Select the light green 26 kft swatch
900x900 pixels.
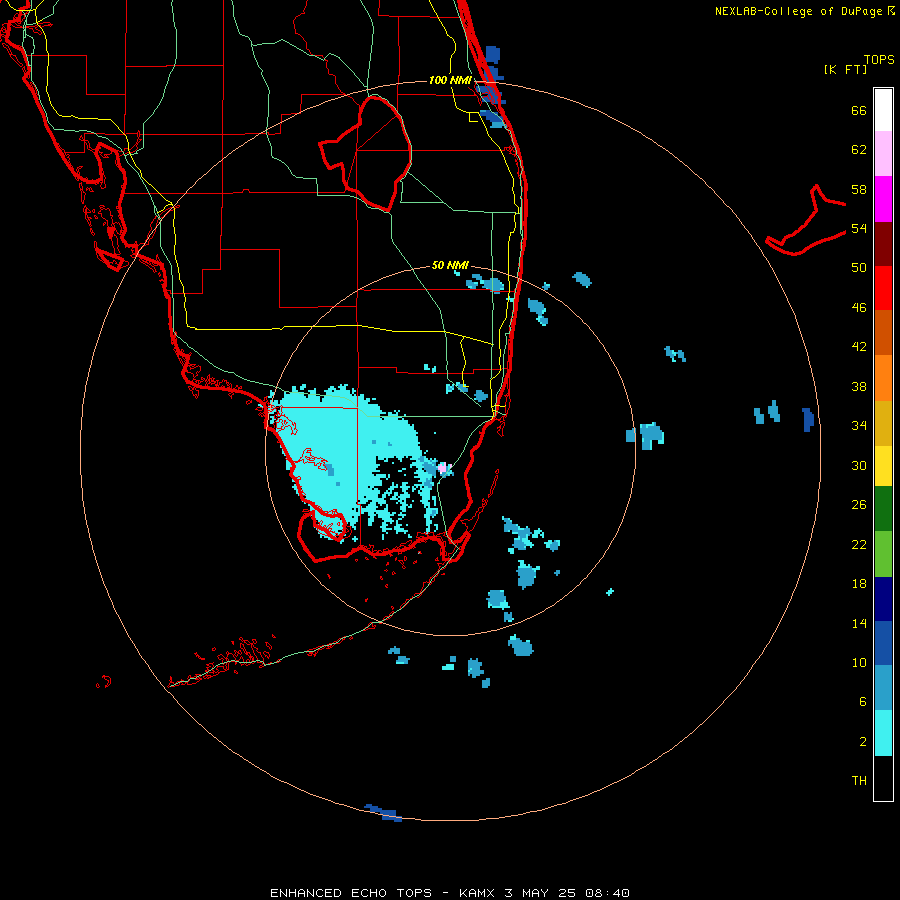(883, 554)
